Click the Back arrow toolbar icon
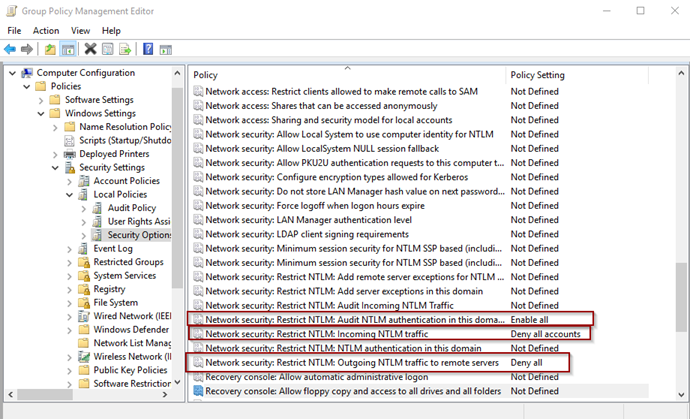 tap(10, 49)
